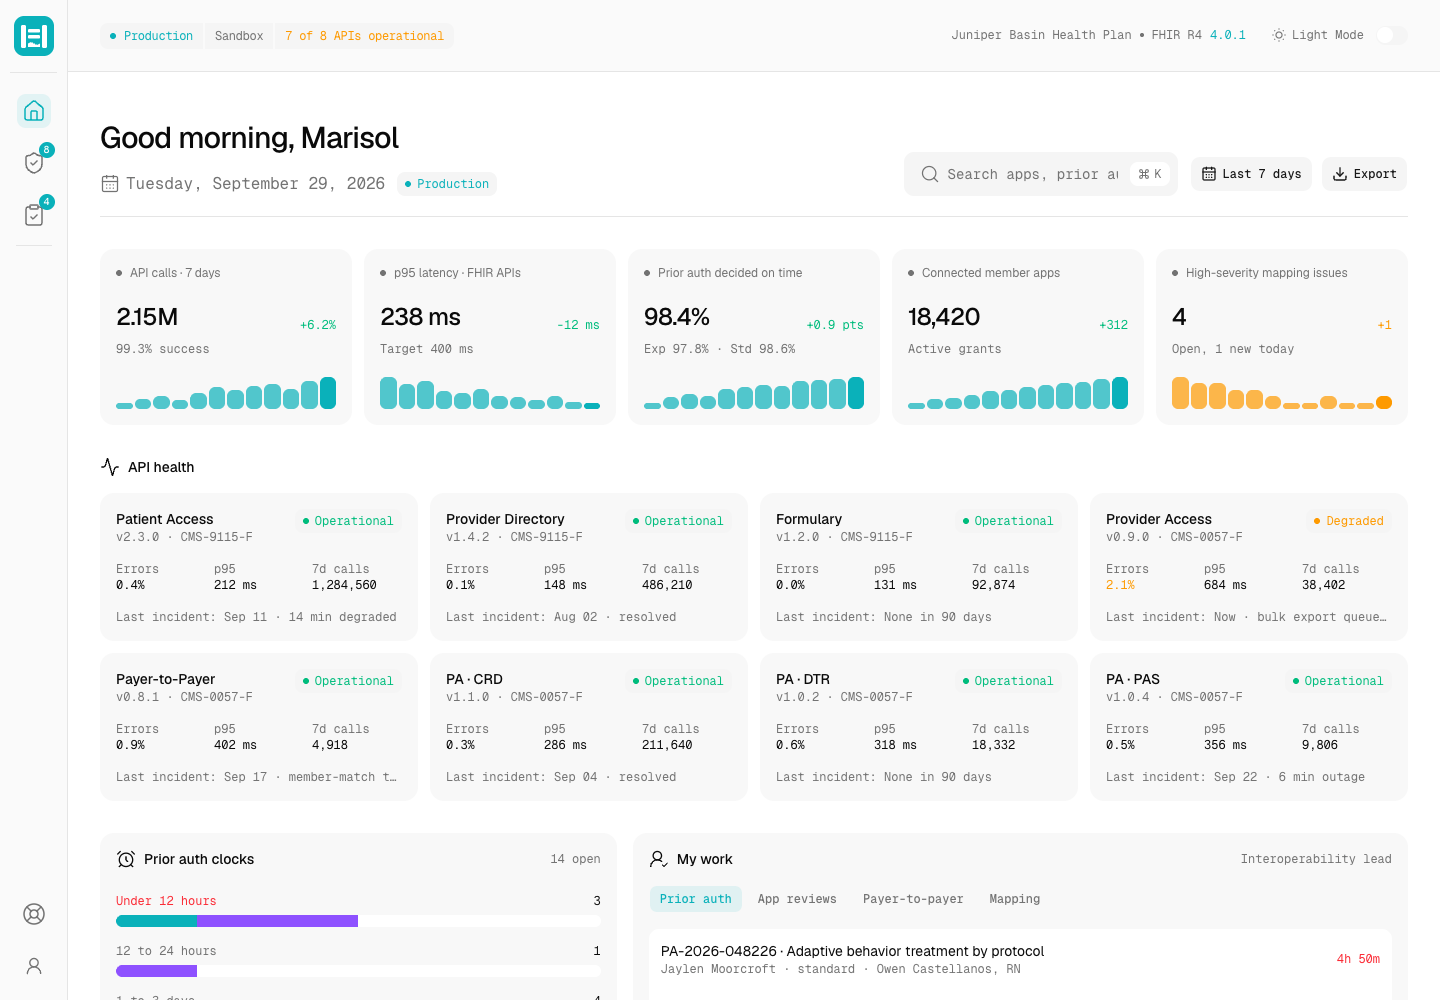Click the calendar icon next to the date
Image resolution: width=1440 pixels, height=1000 pixels.
[110, 184]
